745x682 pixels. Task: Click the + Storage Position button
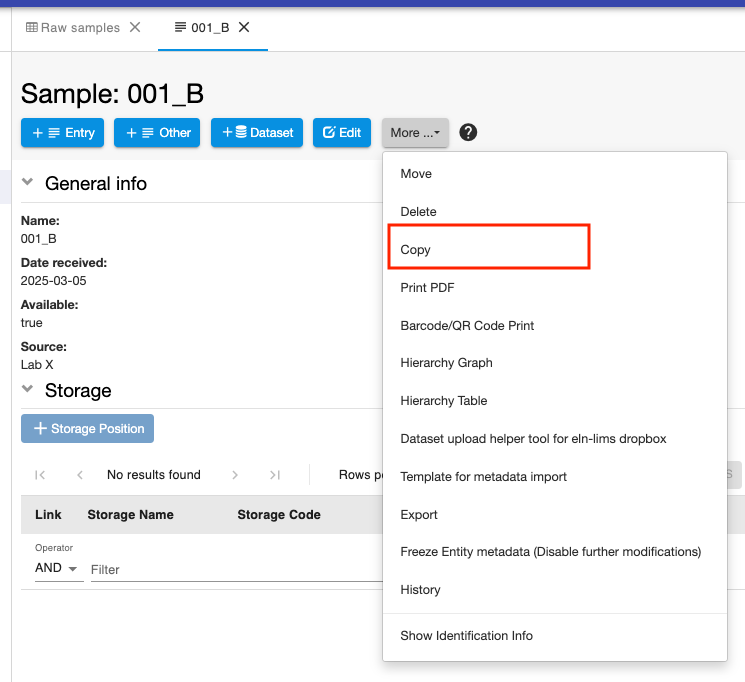pos(87,428)
